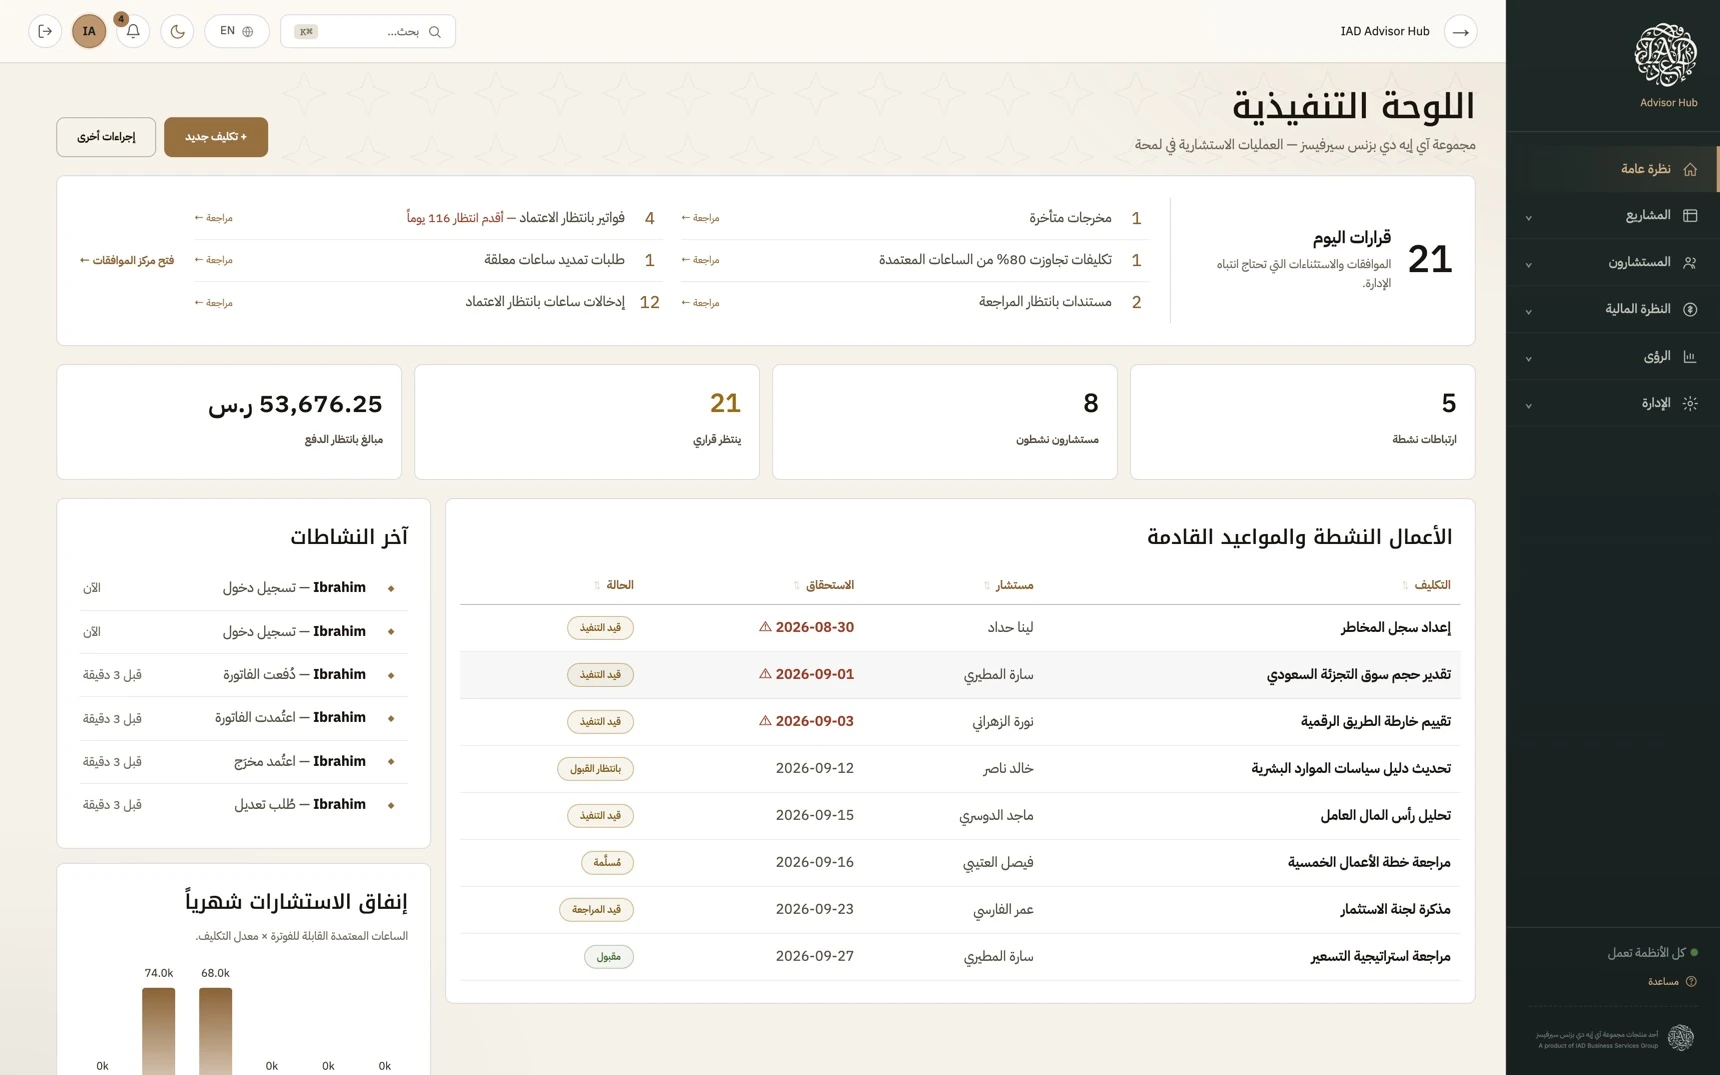The height and width of the screenshot is (1075, 1720).
Task: Click the بانتظار القبول status badge
Action: 596,769
